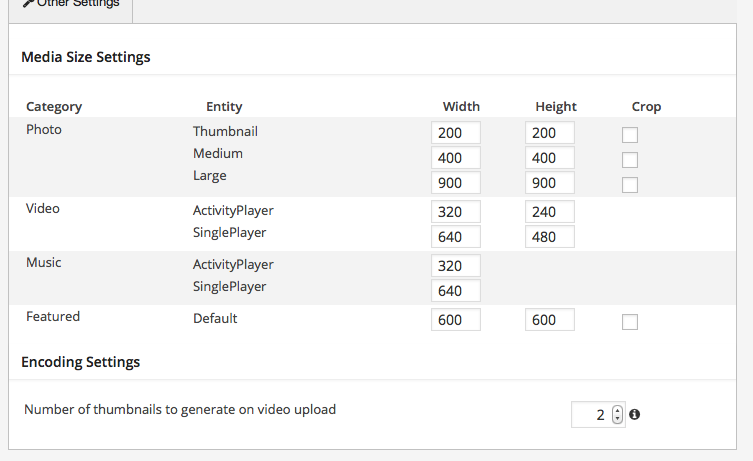Screen dimensions: 753x461
Task: Edit Music ActivityPlayer width field
Action: coord(456,266)
